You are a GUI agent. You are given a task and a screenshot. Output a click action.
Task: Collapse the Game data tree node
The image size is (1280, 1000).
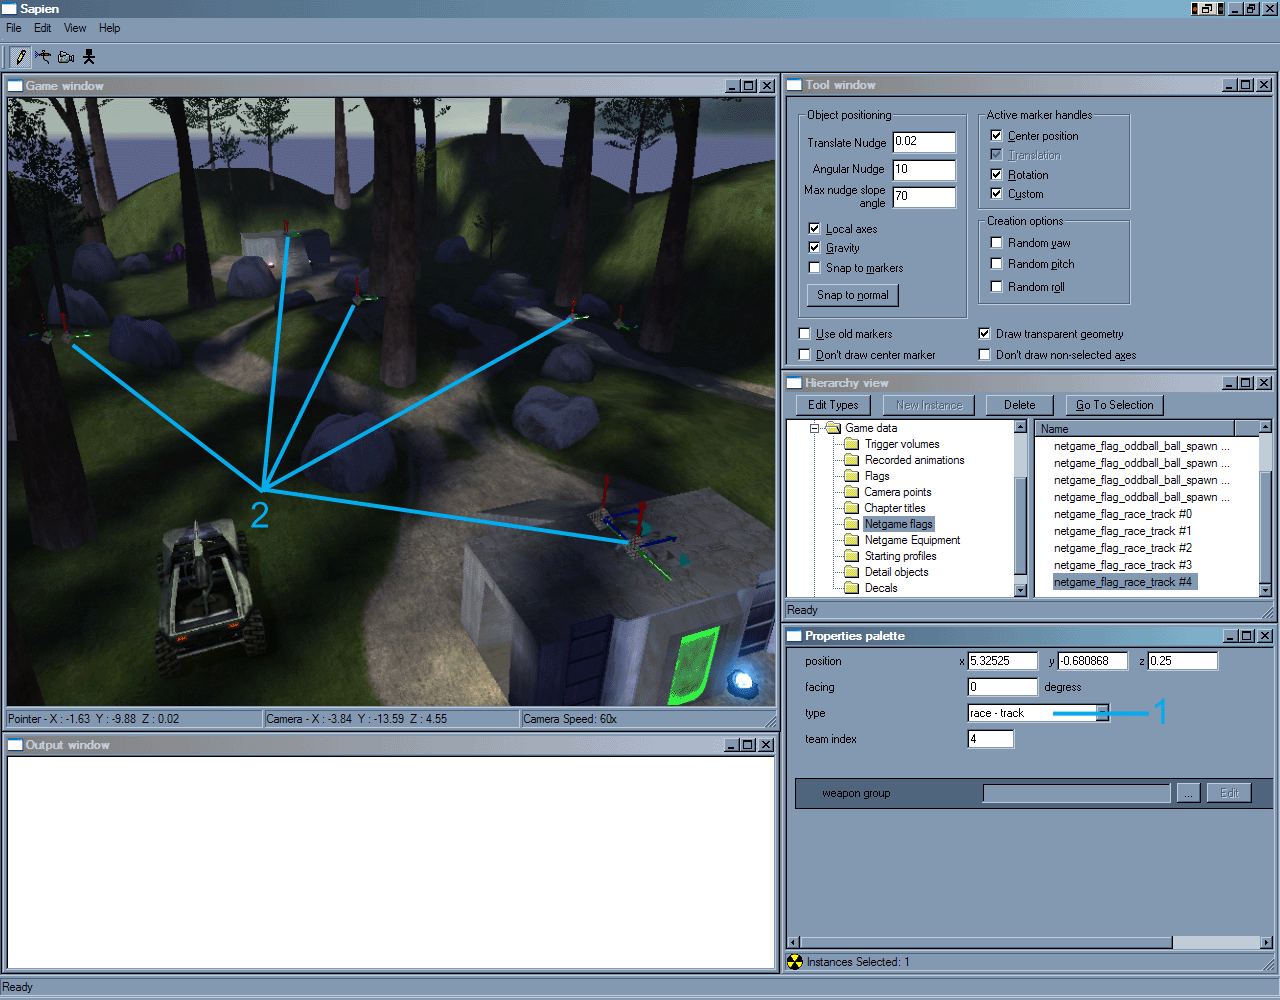pos(814,428)
